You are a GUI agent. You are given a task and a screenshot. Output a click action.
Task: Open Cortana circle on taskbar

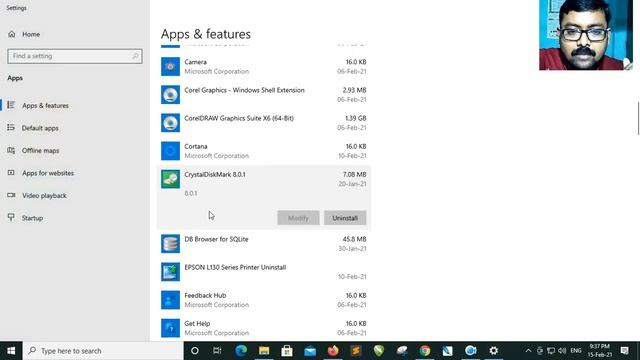pos(195,351)
